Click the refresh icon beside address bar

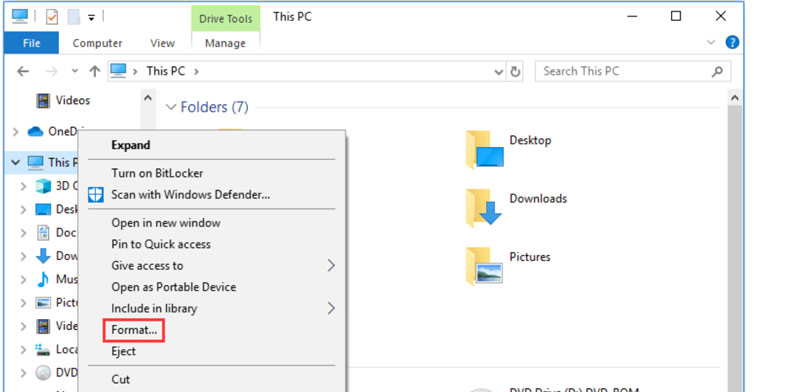[x=515, y=71]
